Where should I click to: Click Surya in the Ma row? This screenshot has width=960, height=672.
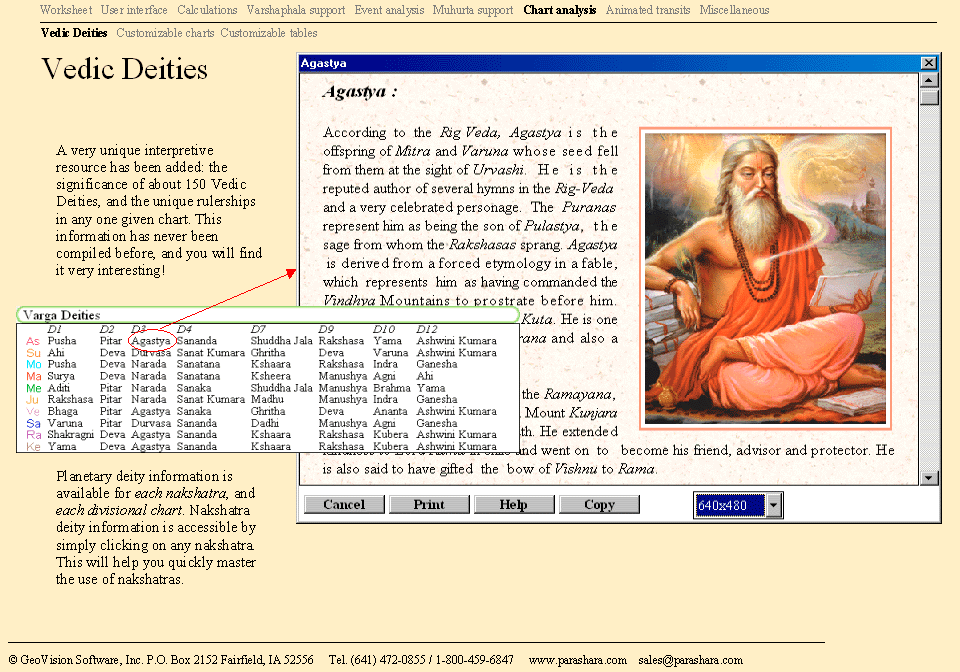tap(61, 376)
